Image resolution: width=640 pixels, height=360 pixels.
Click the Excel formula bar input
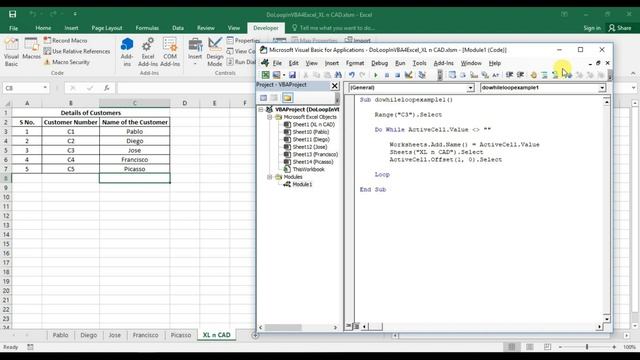[x=186, y=88]
